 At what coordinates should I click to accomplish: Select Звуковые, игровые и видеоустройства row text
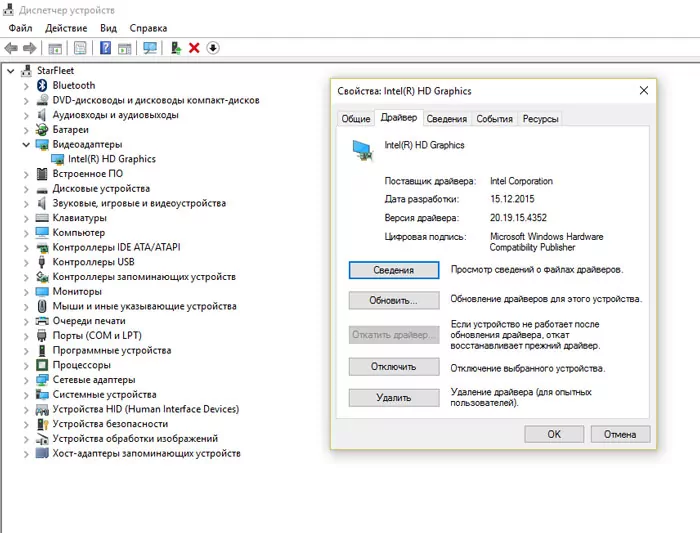pyautogui.click(x=139, y=203)
